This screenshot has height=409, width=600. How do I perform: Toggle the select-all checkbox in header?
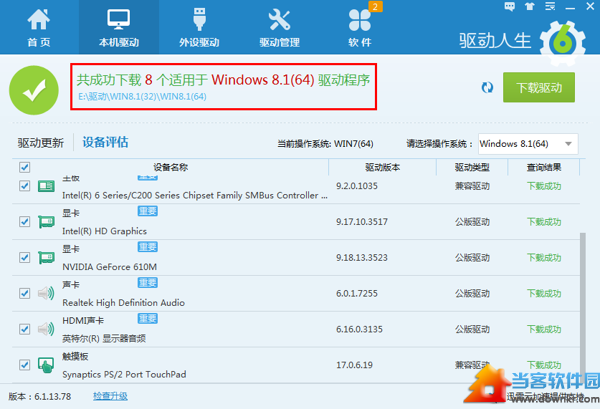pos(24,167)
